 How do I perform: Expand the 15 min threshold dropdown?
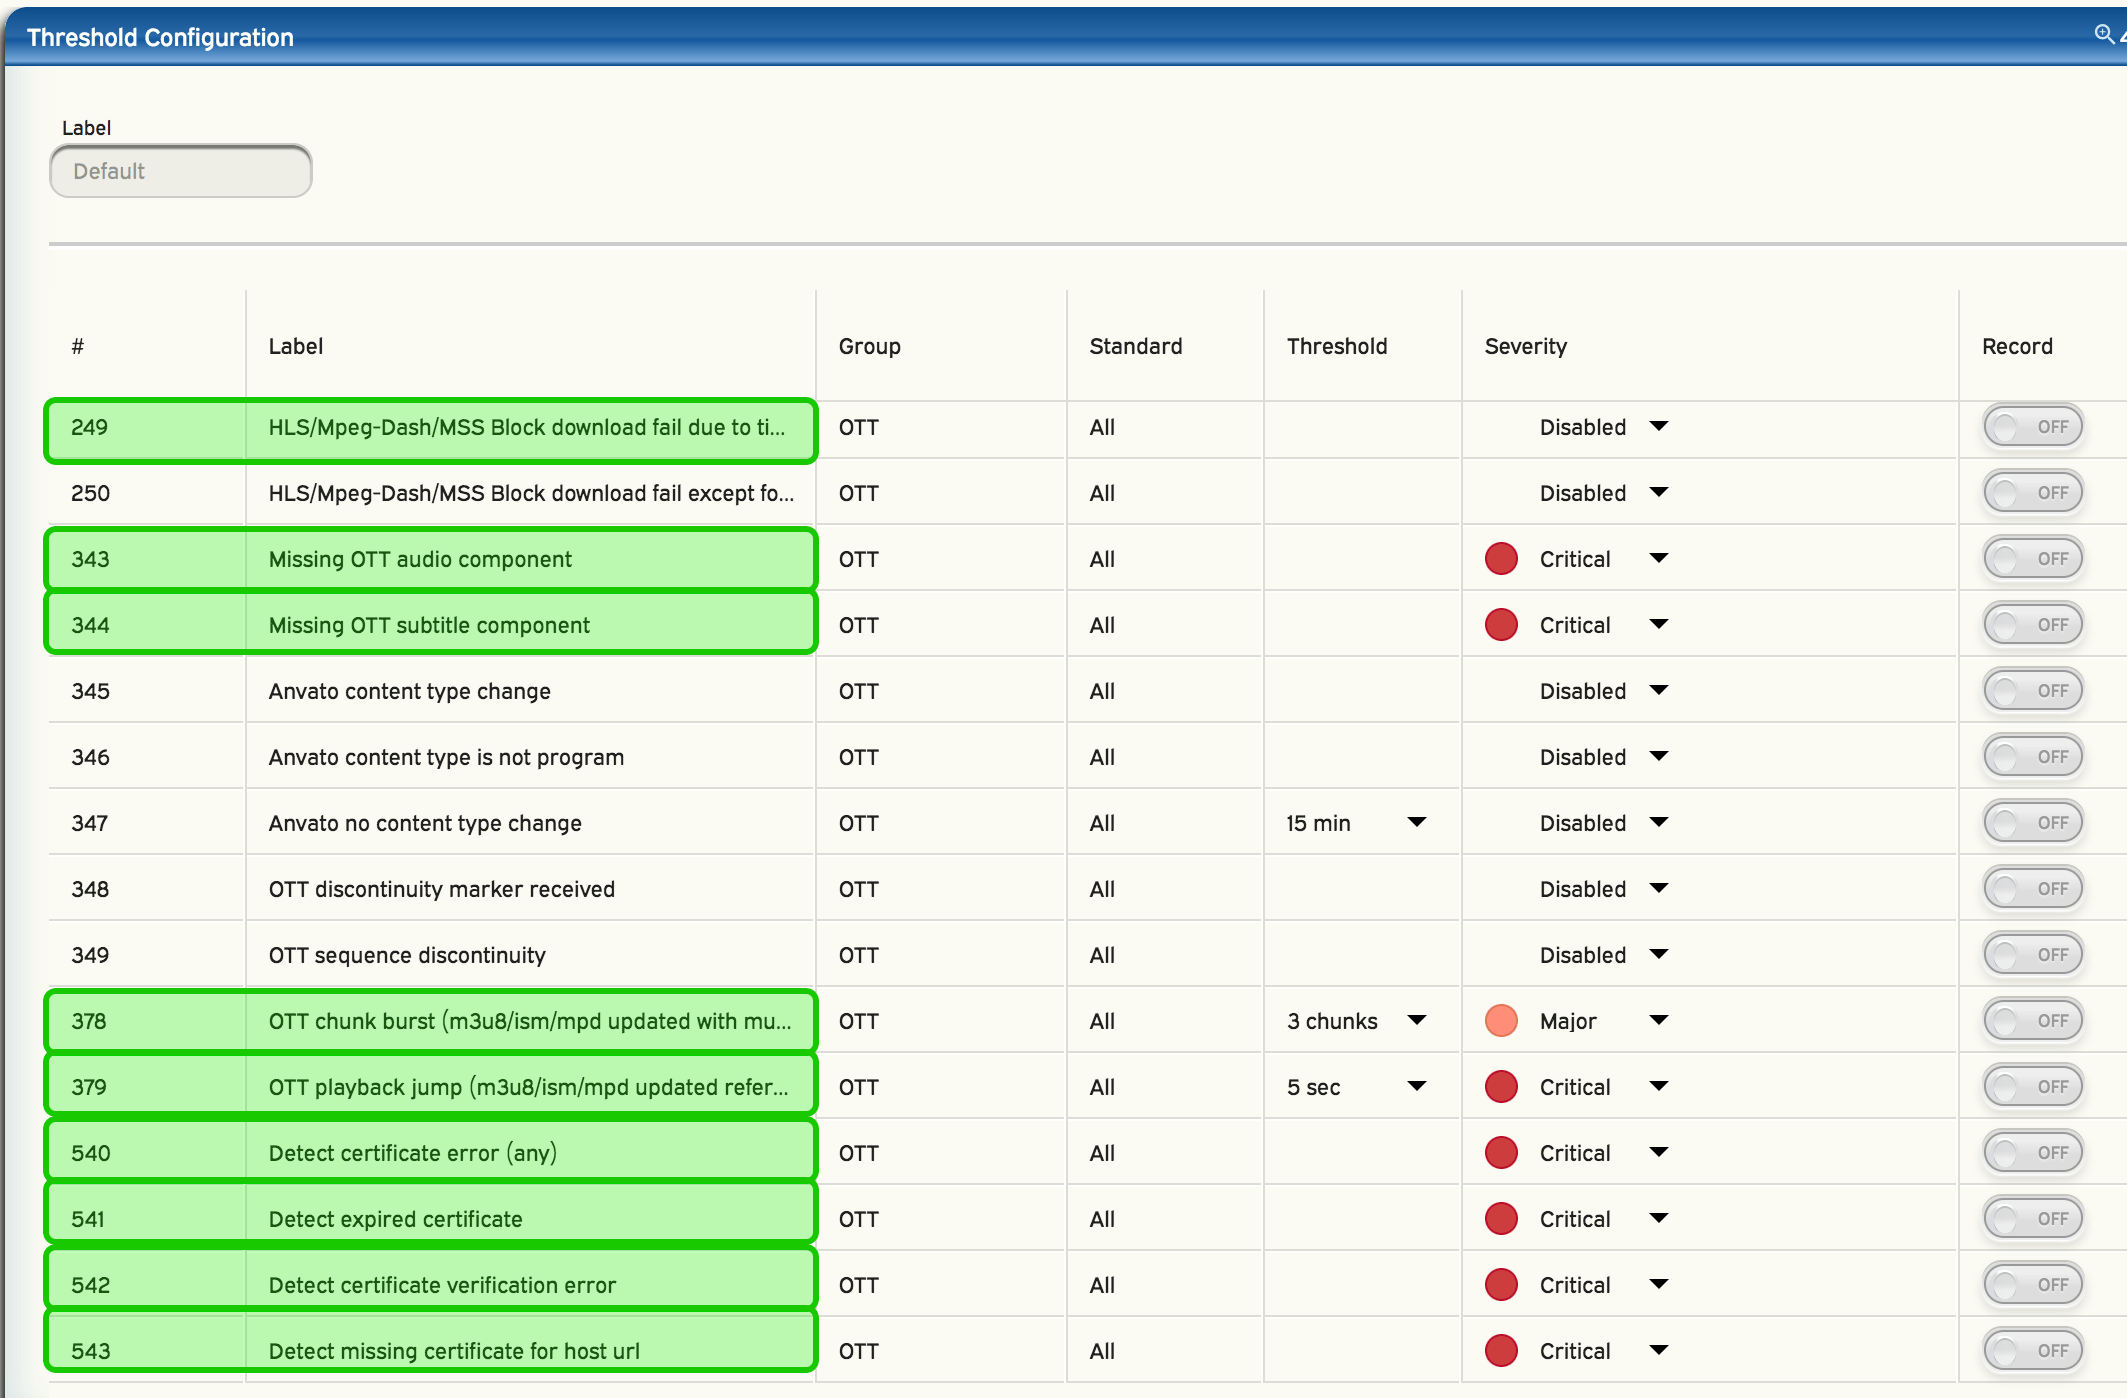click(1416, 823)
